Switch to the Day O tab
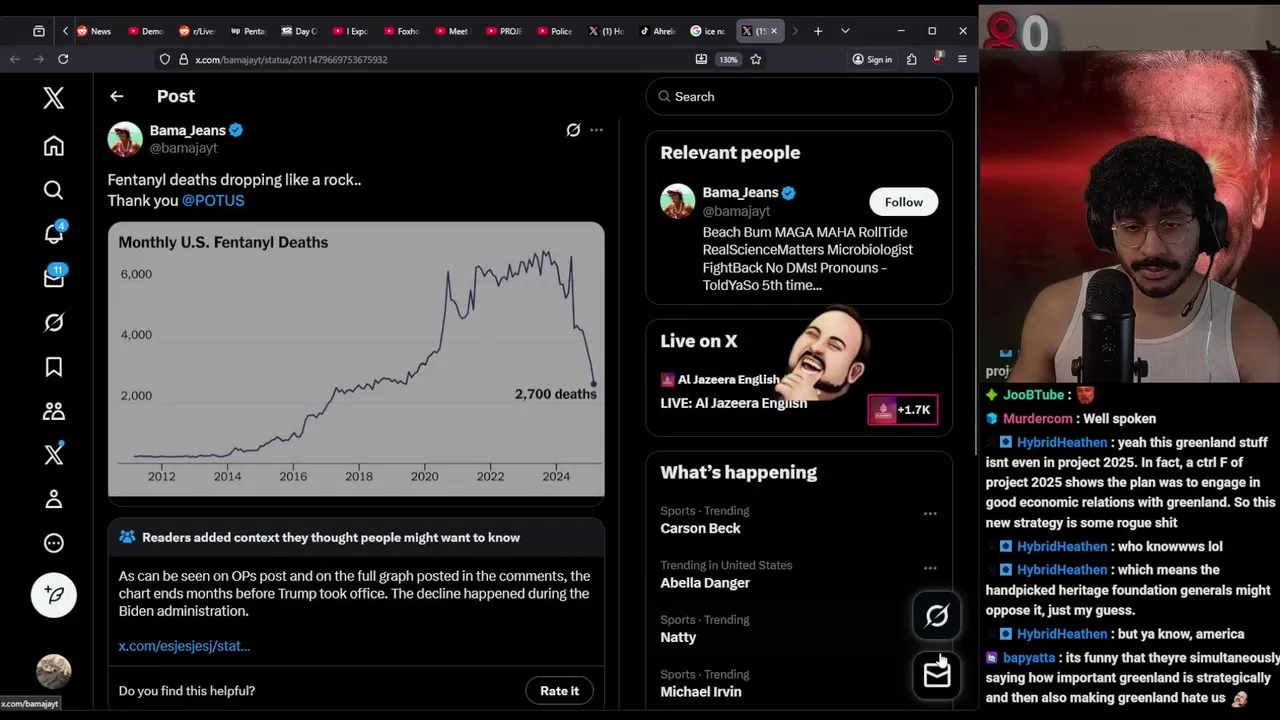 pyautogui.click(x=299, y=31)
